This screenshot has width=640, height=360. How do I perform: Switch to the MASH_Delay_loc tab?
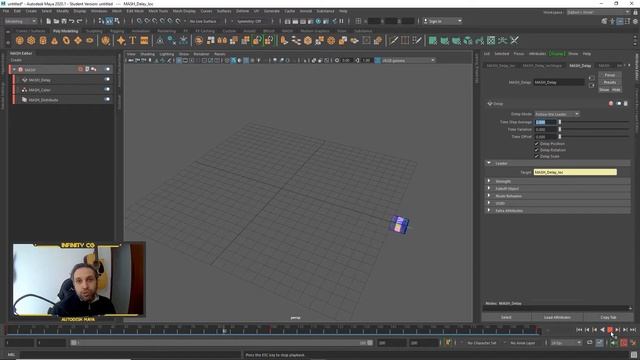(501, 66)
